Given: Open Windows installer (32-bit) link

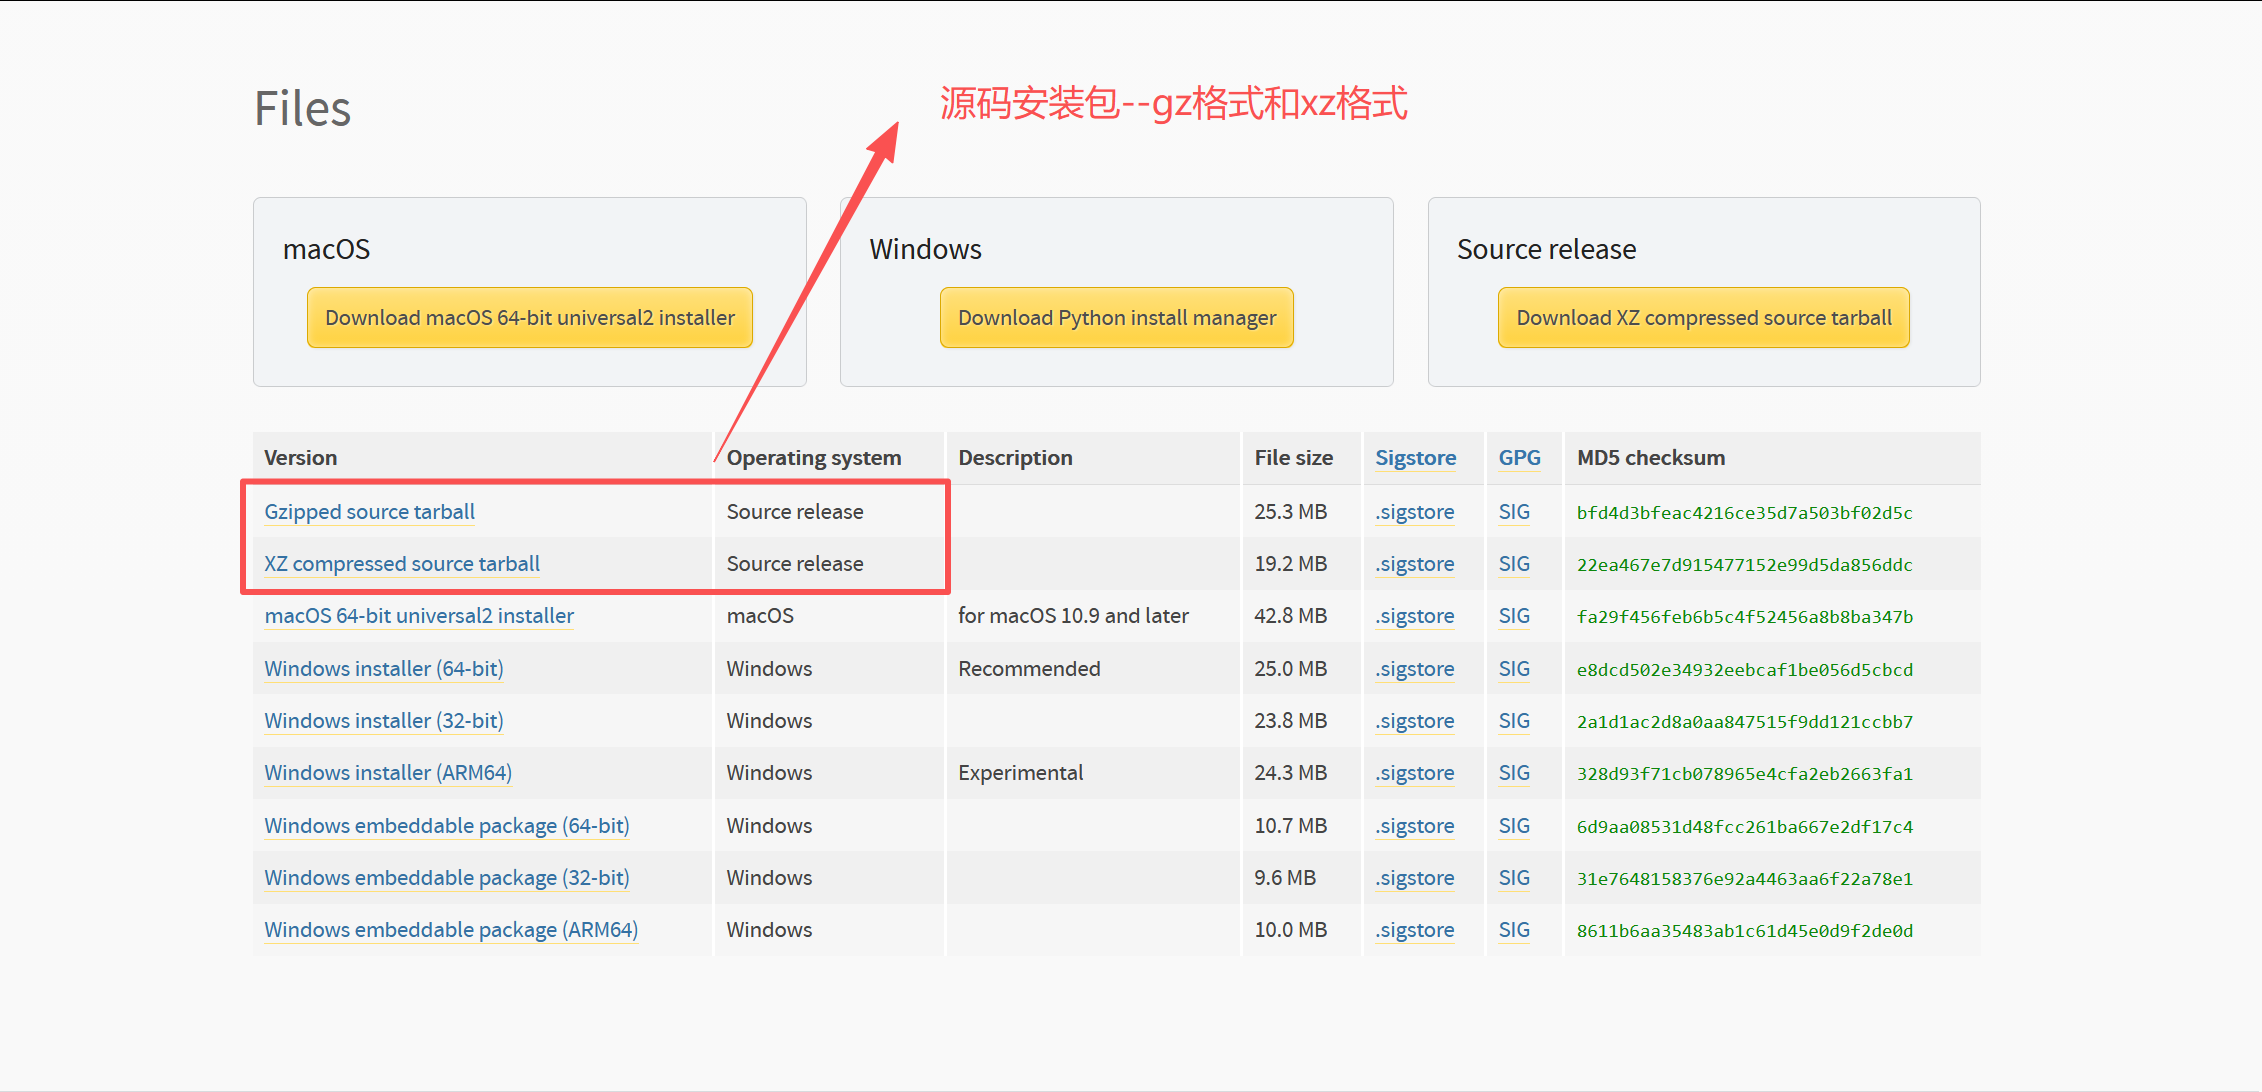Looking at the screenshot, I should (384, 721).
